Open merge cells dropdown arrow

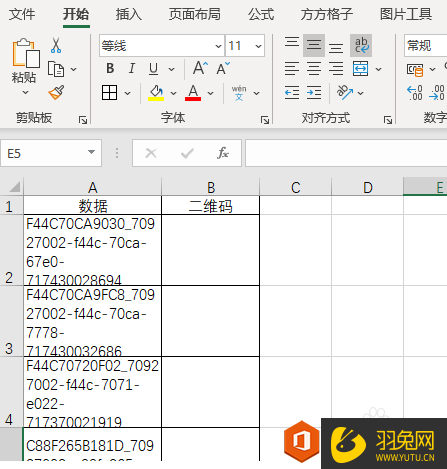pyautogui.click(x=378, y=69)
